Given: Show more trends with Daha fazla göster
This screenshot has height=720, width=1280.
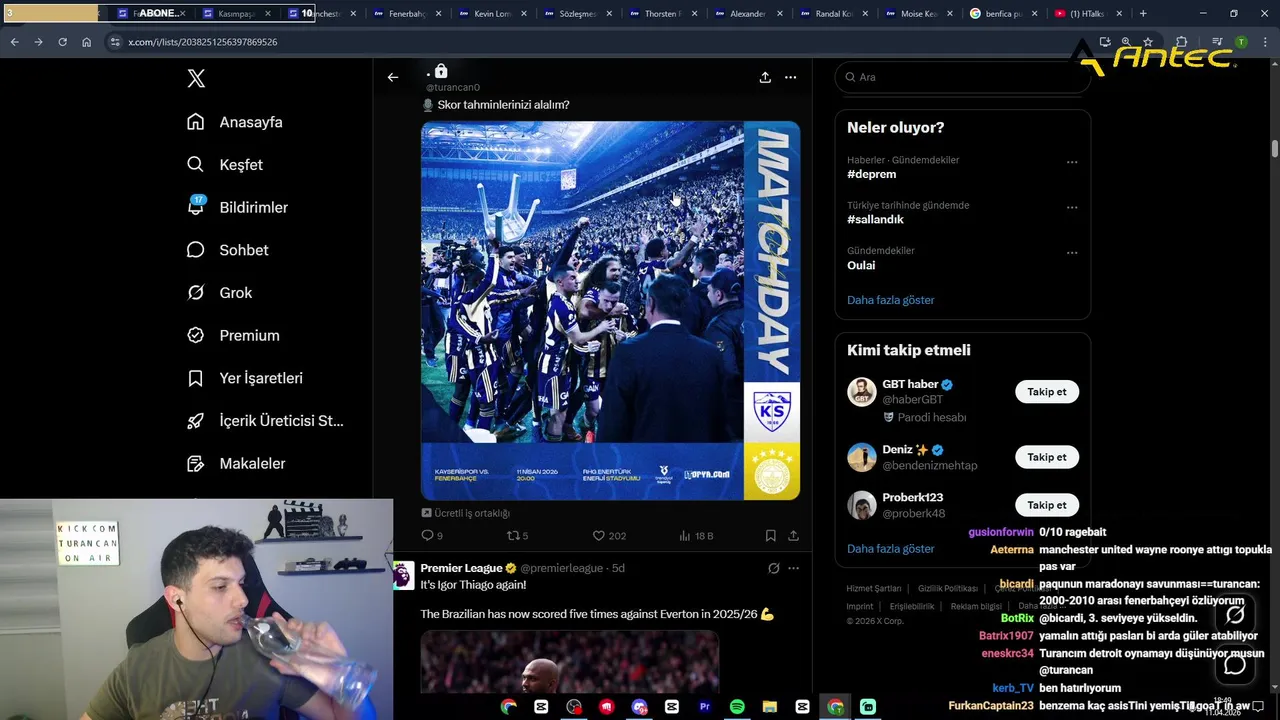Looking at the screenshot, I should pos(891,300).
